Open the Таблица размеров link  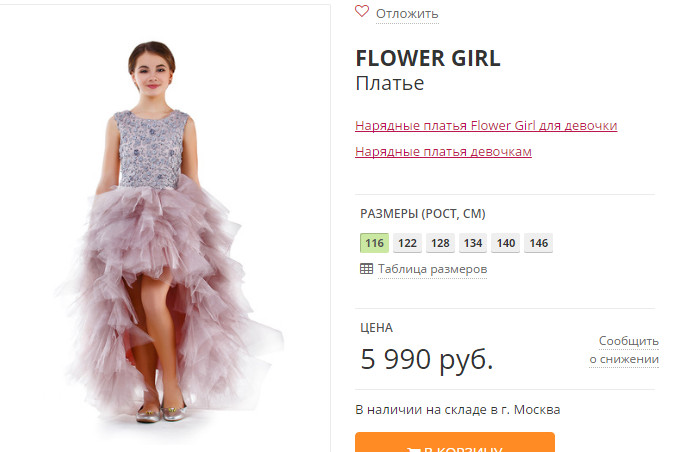[432, 269]
